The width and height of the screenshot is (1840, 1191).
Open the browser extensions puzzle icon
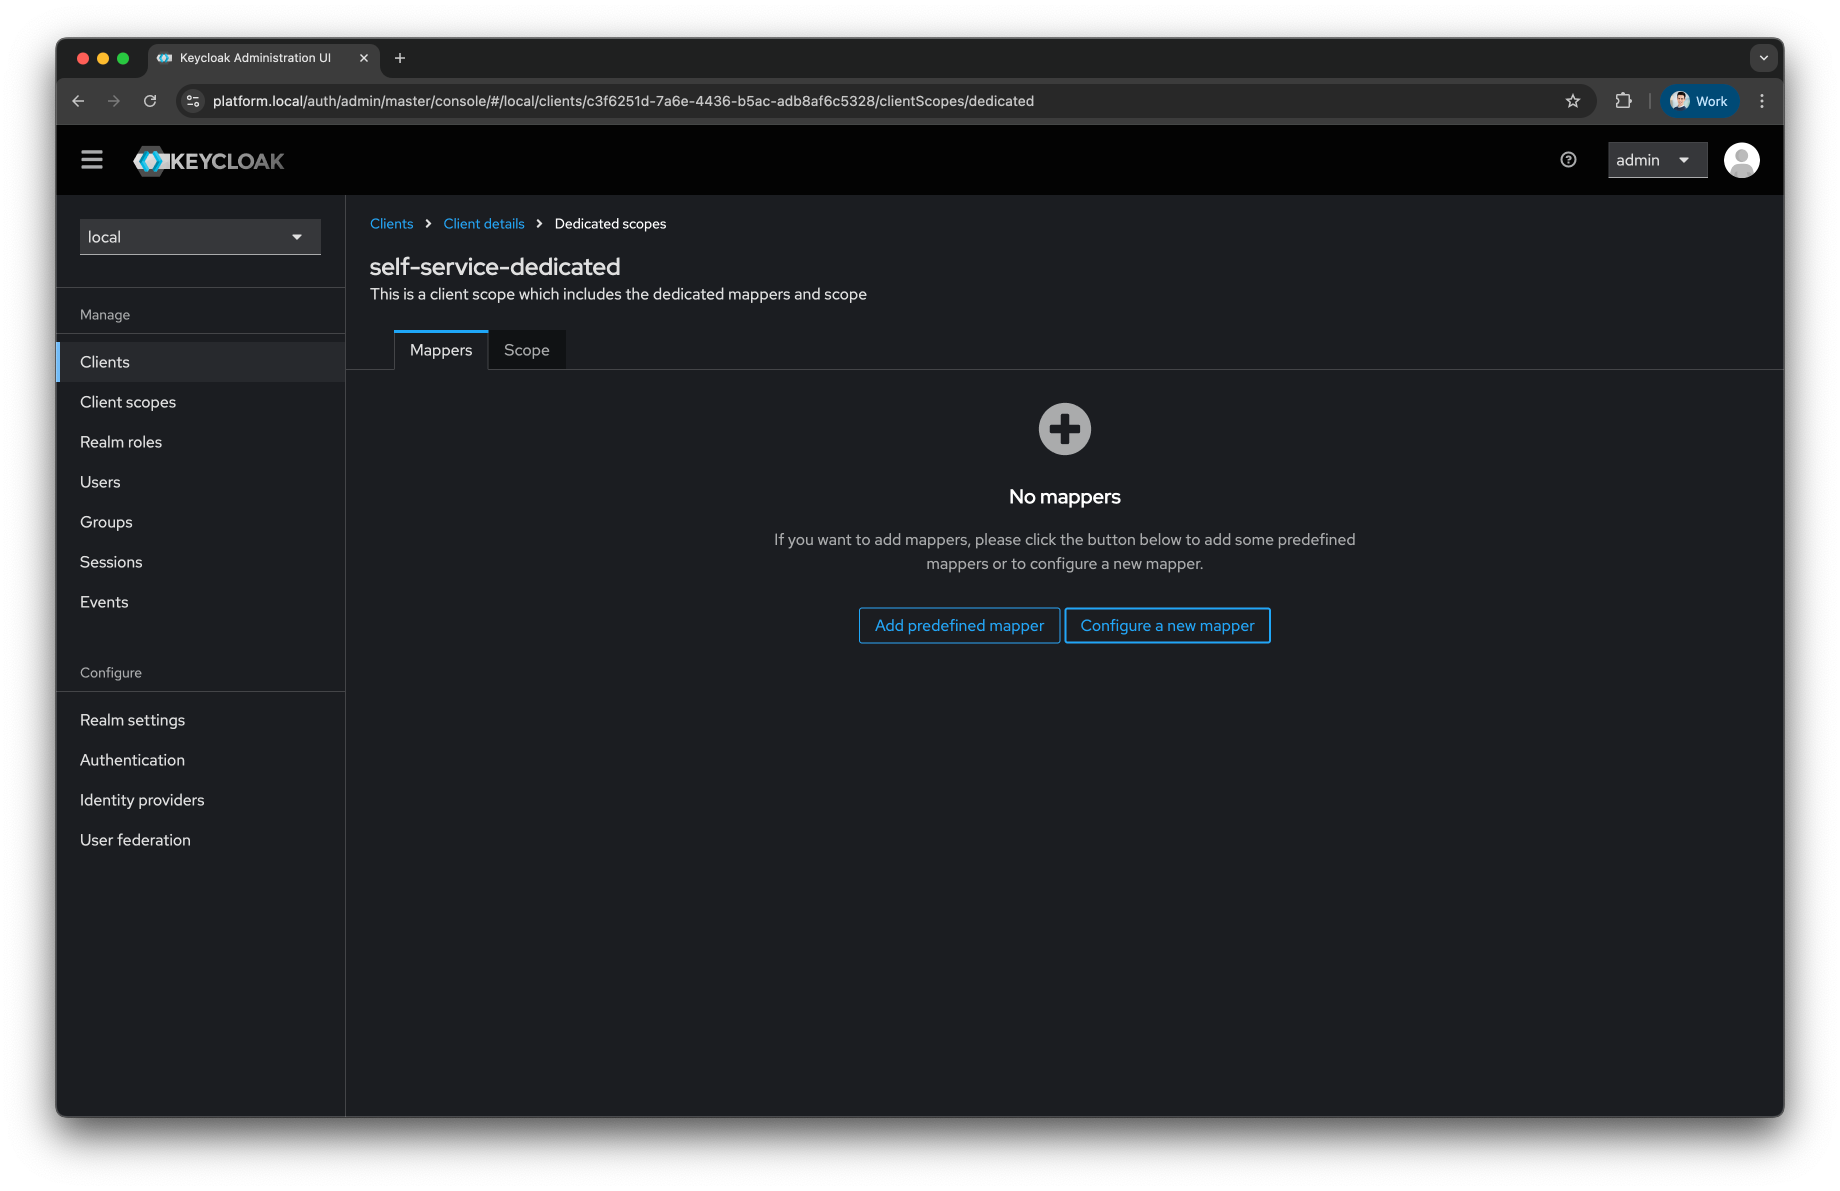[x=1622, y=100]
